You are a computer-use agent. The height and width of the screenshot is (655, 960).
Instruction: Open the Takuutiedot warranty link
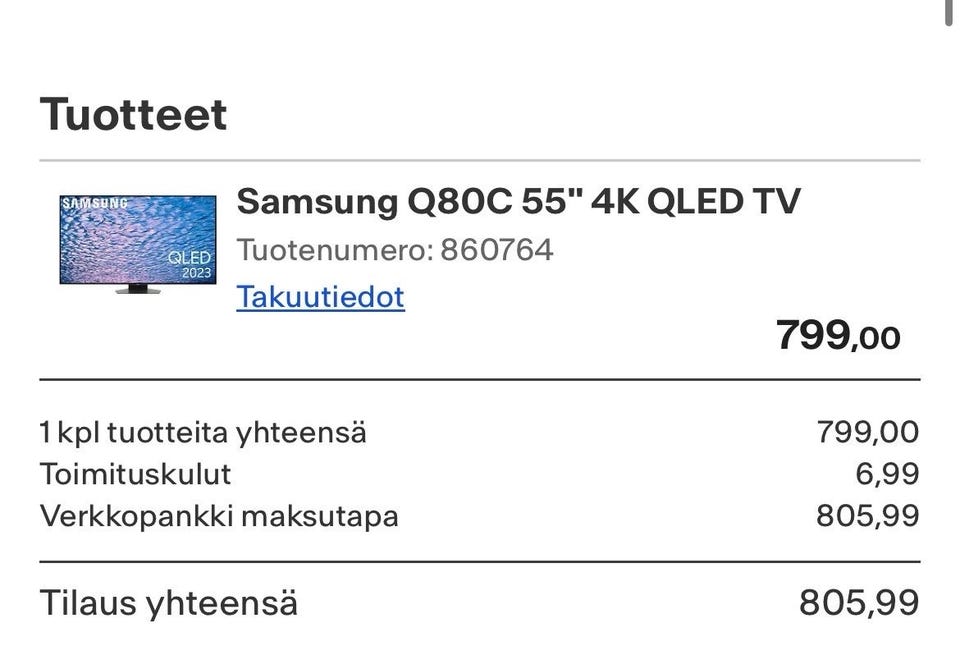320,297
